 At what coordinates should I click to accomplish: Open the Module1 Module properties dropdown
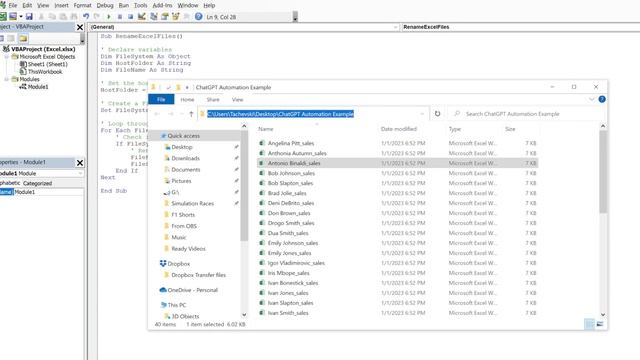[x=80, y=173]
